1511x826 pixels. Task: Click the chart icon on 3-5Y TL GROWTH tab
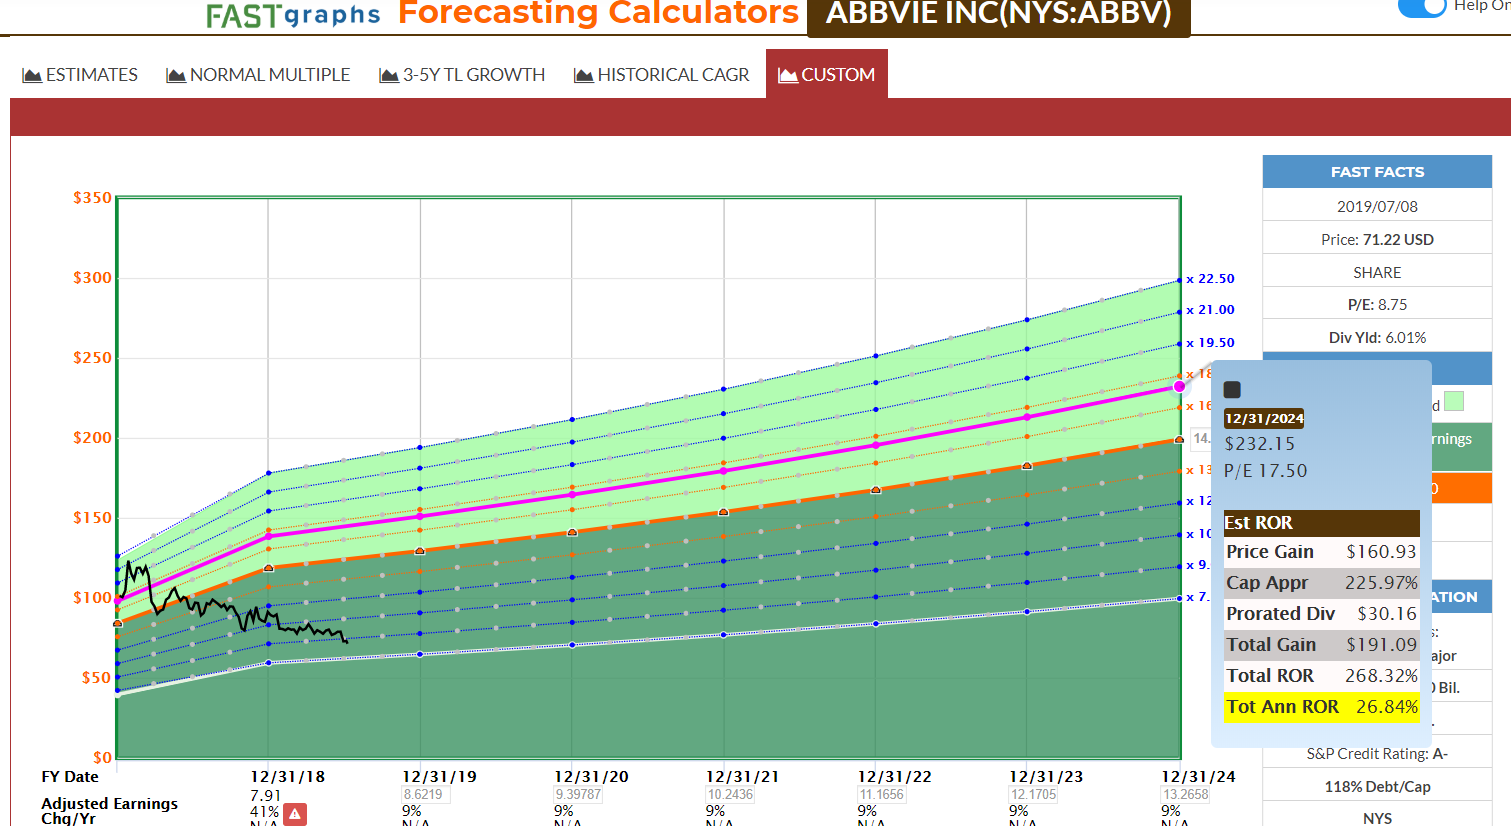389,75
